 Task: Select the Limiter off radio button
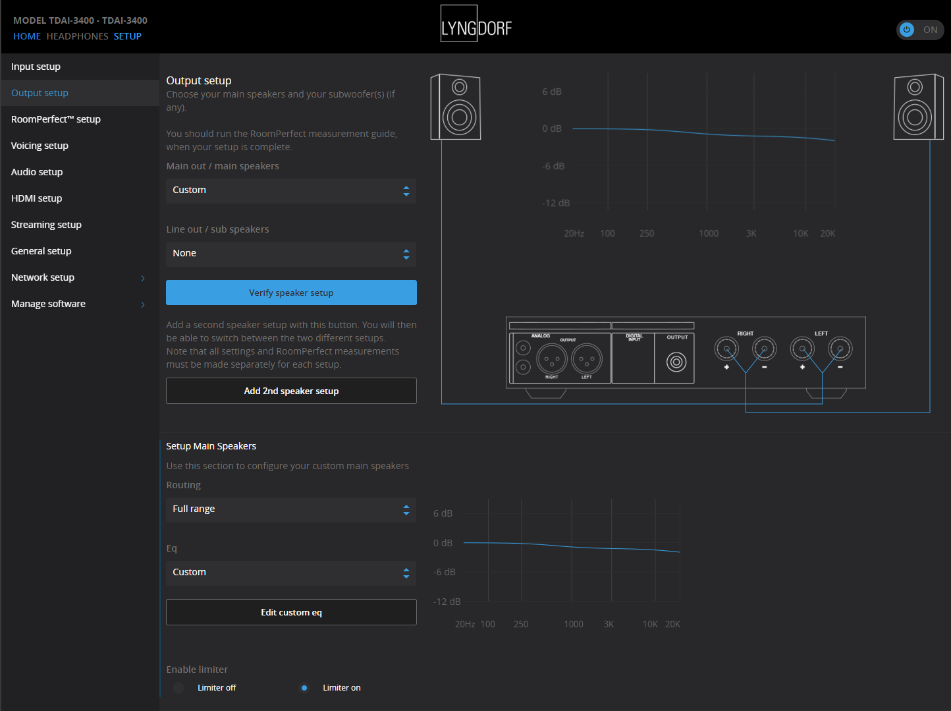point(178,688)
